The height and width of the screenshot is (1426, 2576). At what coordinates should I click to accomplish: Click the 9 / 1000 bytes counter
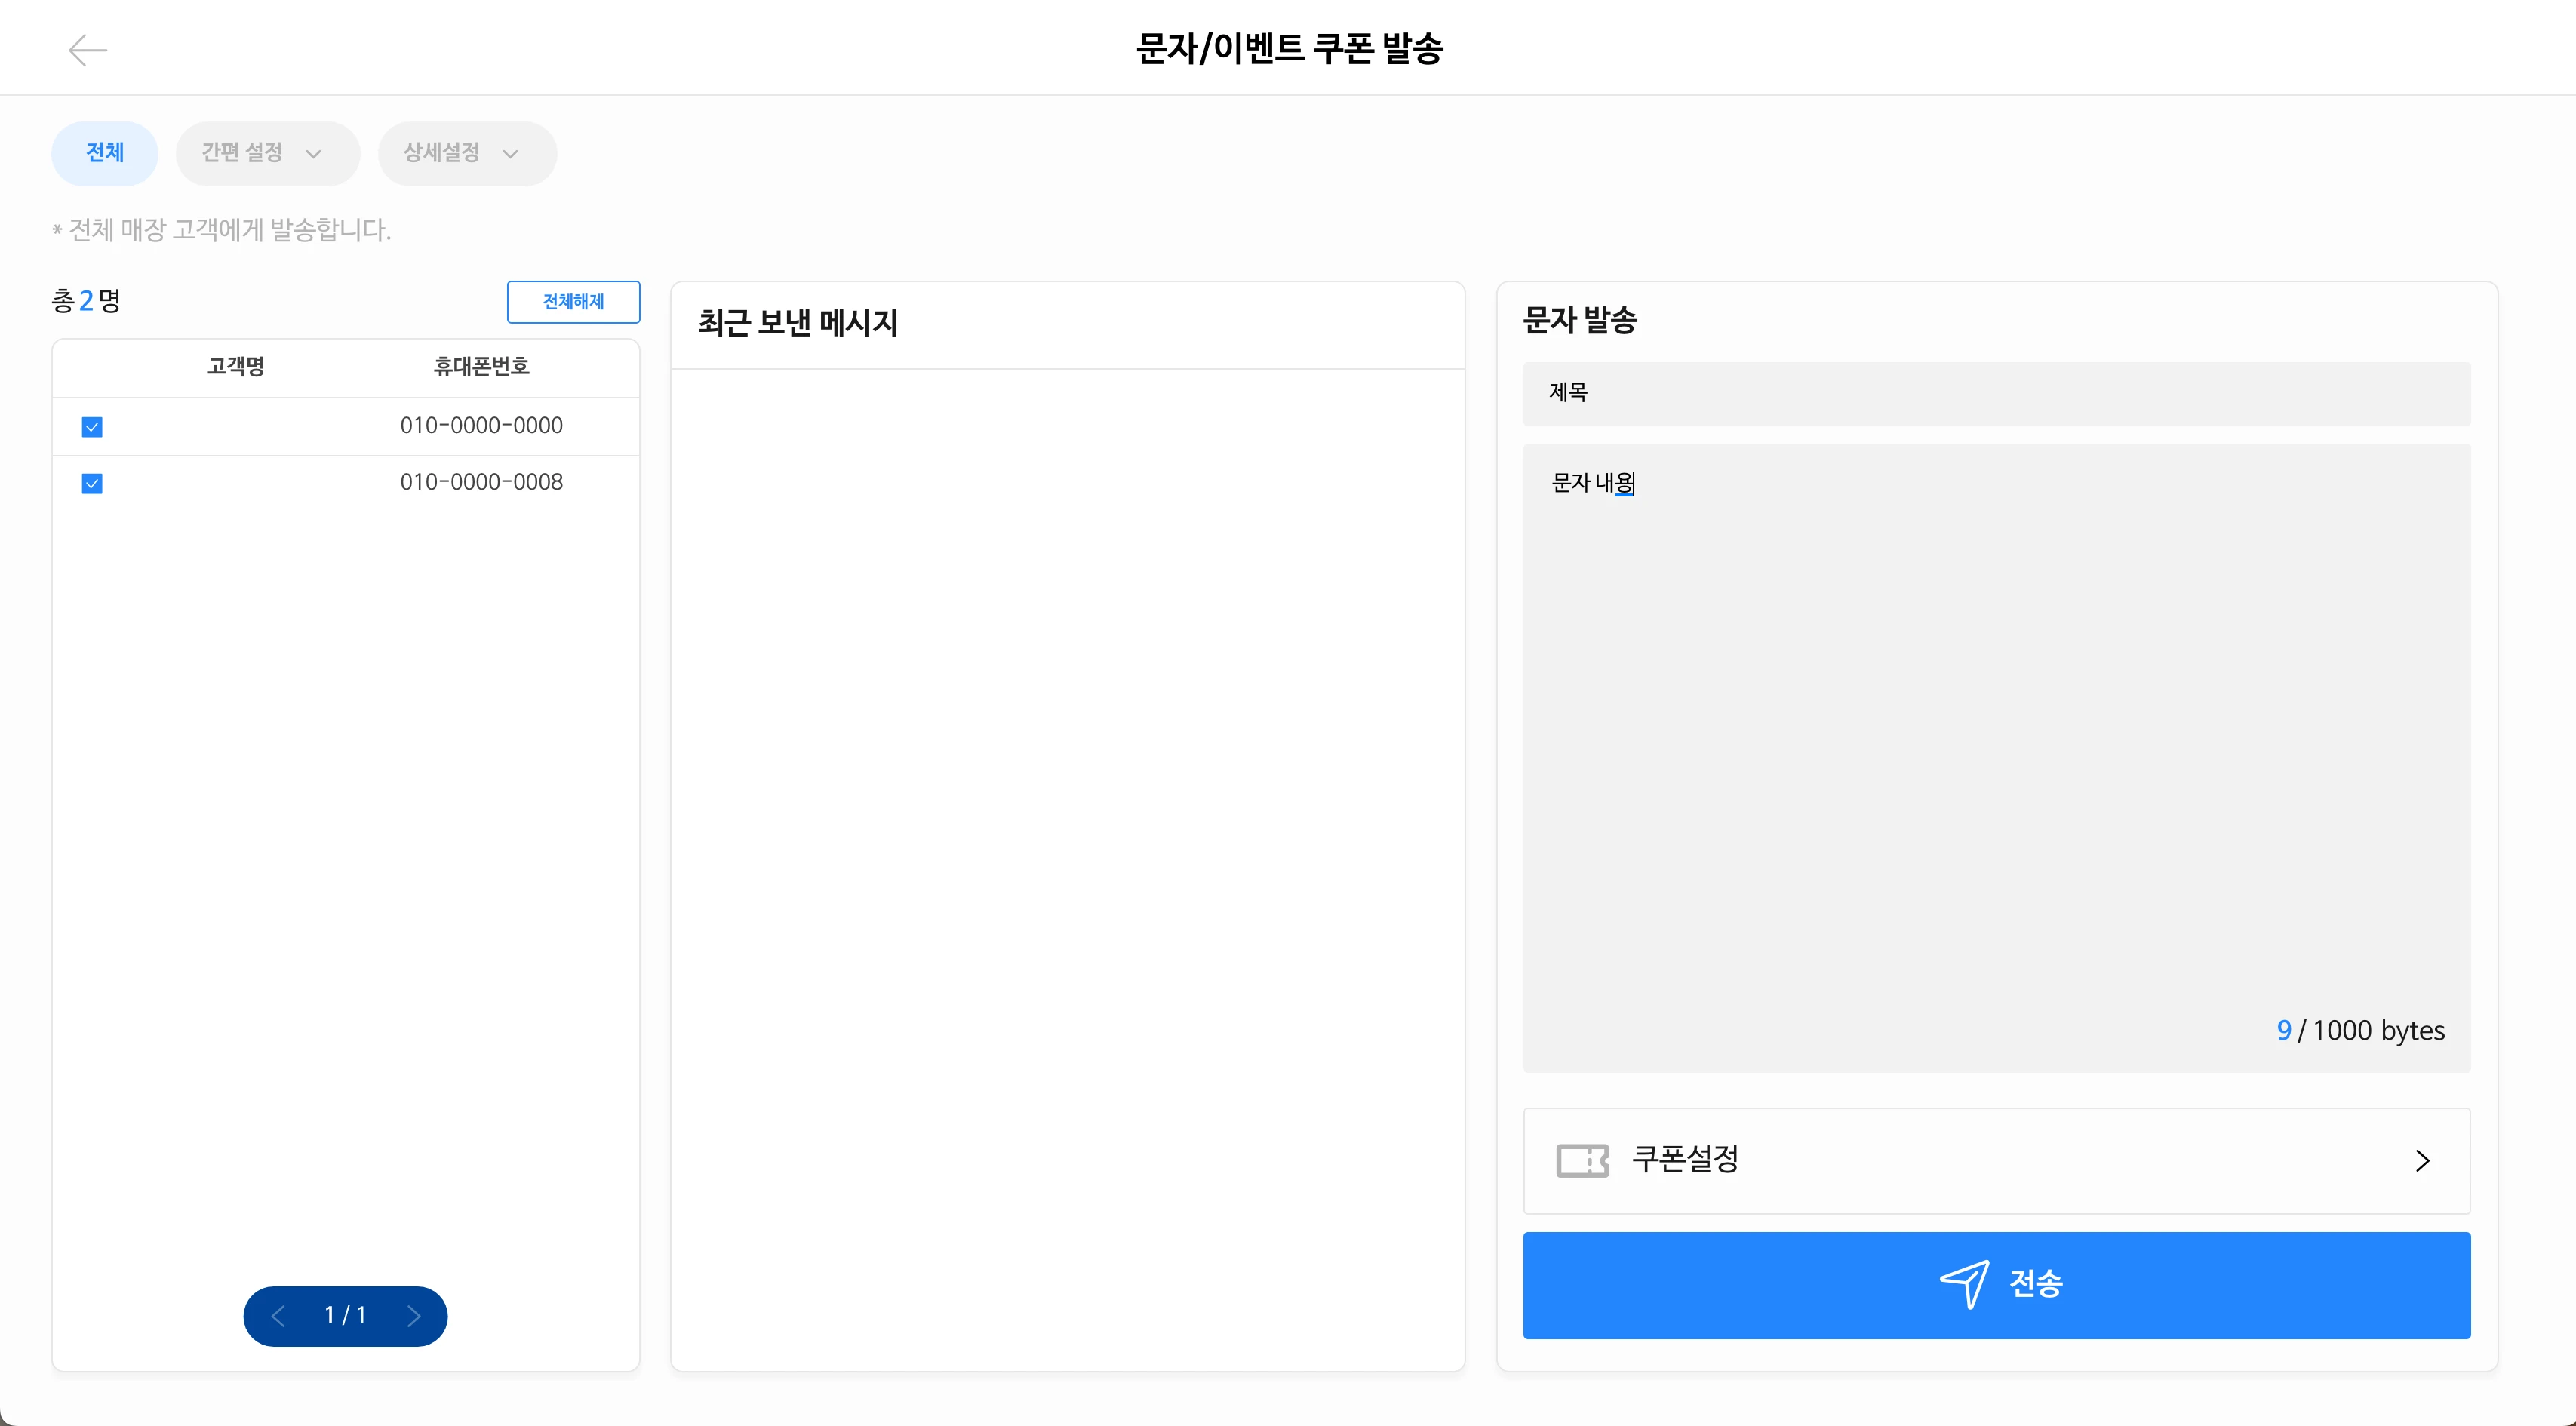2360,1031
